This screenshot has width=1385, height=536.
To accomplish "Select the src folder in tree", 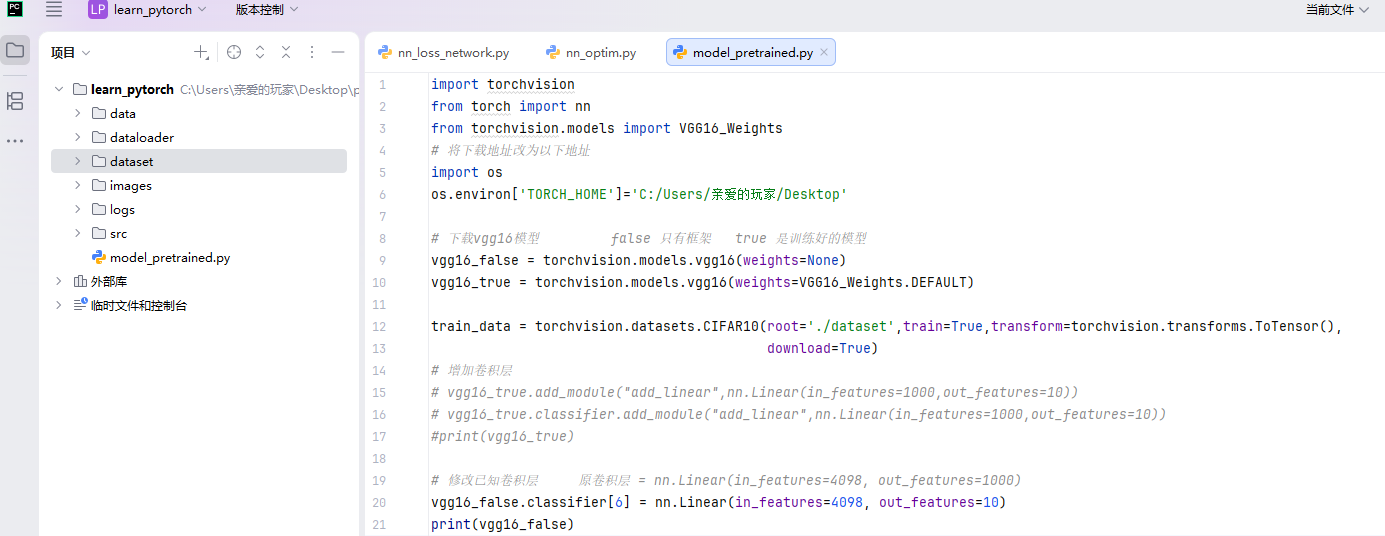I will [x=118, y=233].
